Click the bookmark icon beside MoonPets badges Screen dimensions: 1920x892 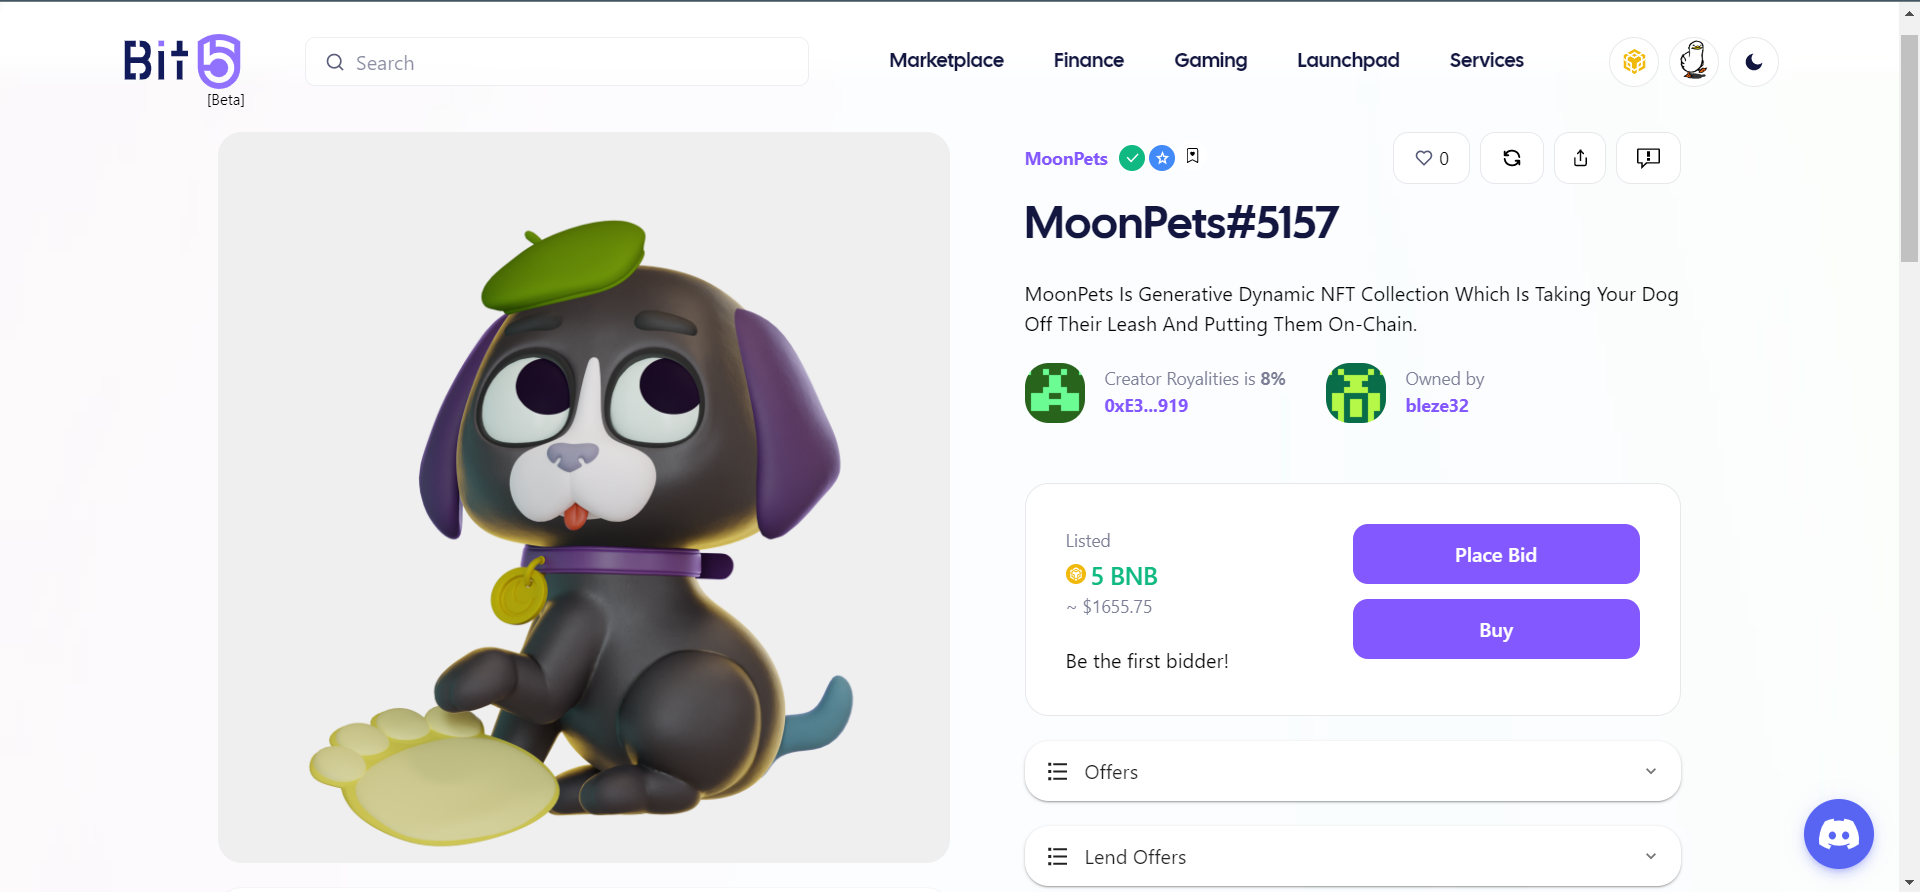point(1193,156)
